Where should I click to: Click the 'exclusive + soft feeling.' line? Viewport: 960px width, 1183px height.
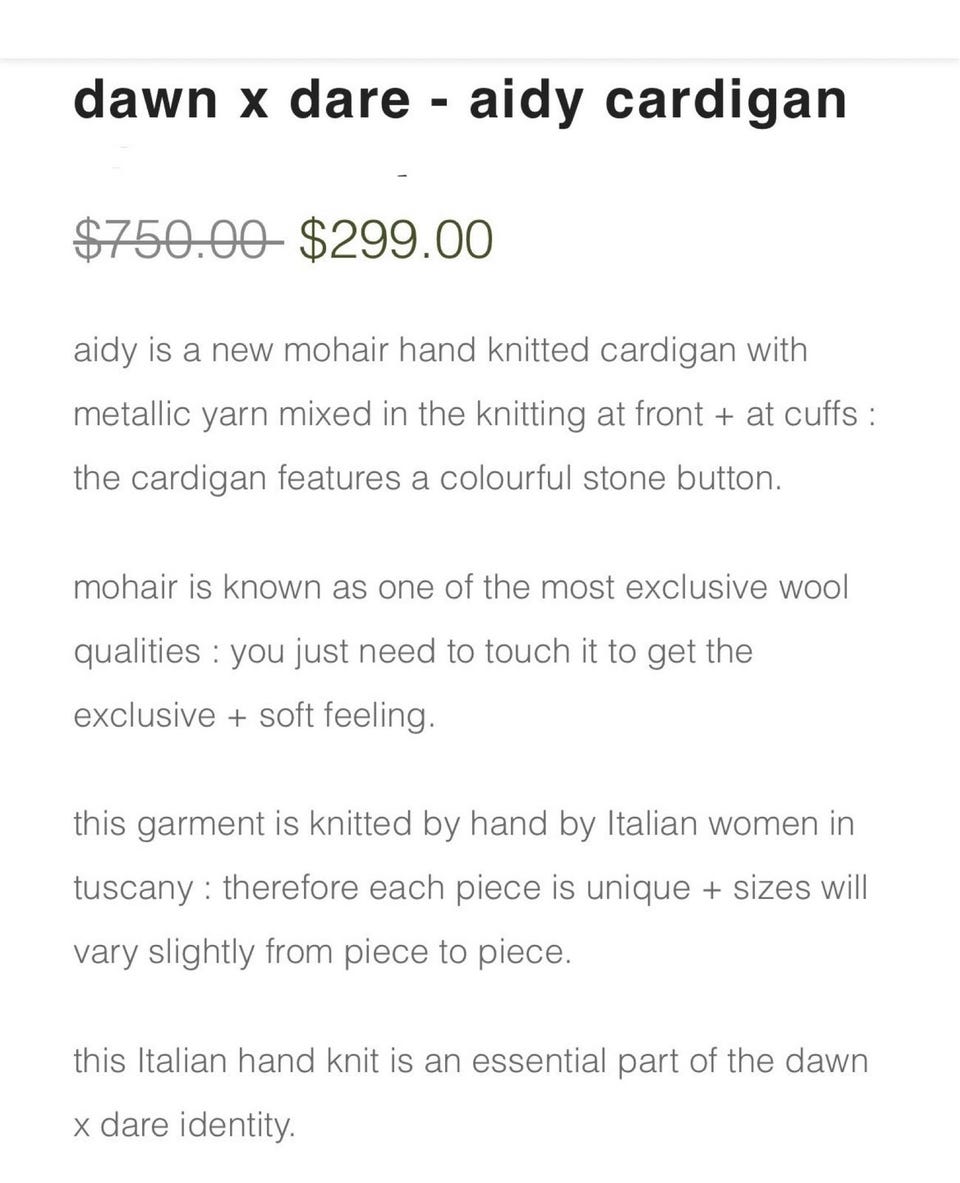pyautogui.click(x=254, y=715)
